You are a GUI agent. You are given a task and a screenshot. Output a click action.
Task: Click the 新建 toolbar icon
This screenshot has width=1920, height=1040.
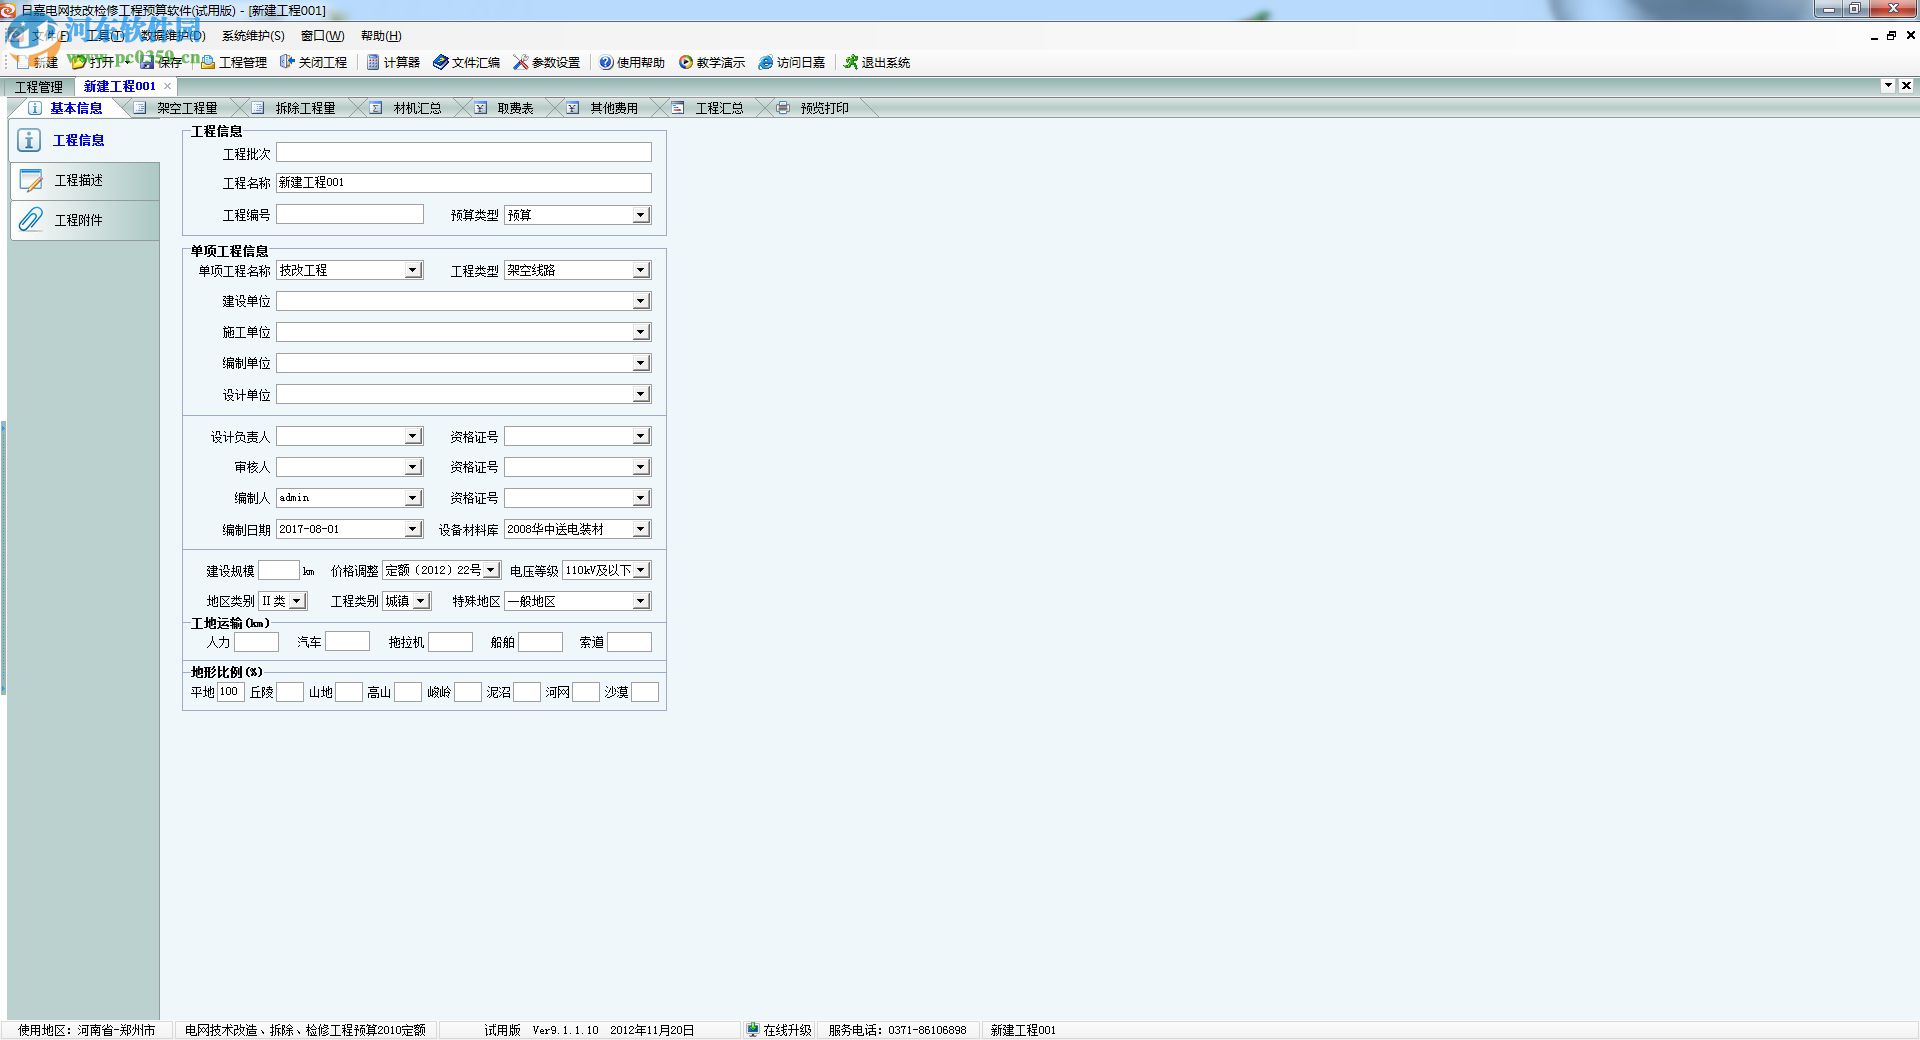click(38, 62)
